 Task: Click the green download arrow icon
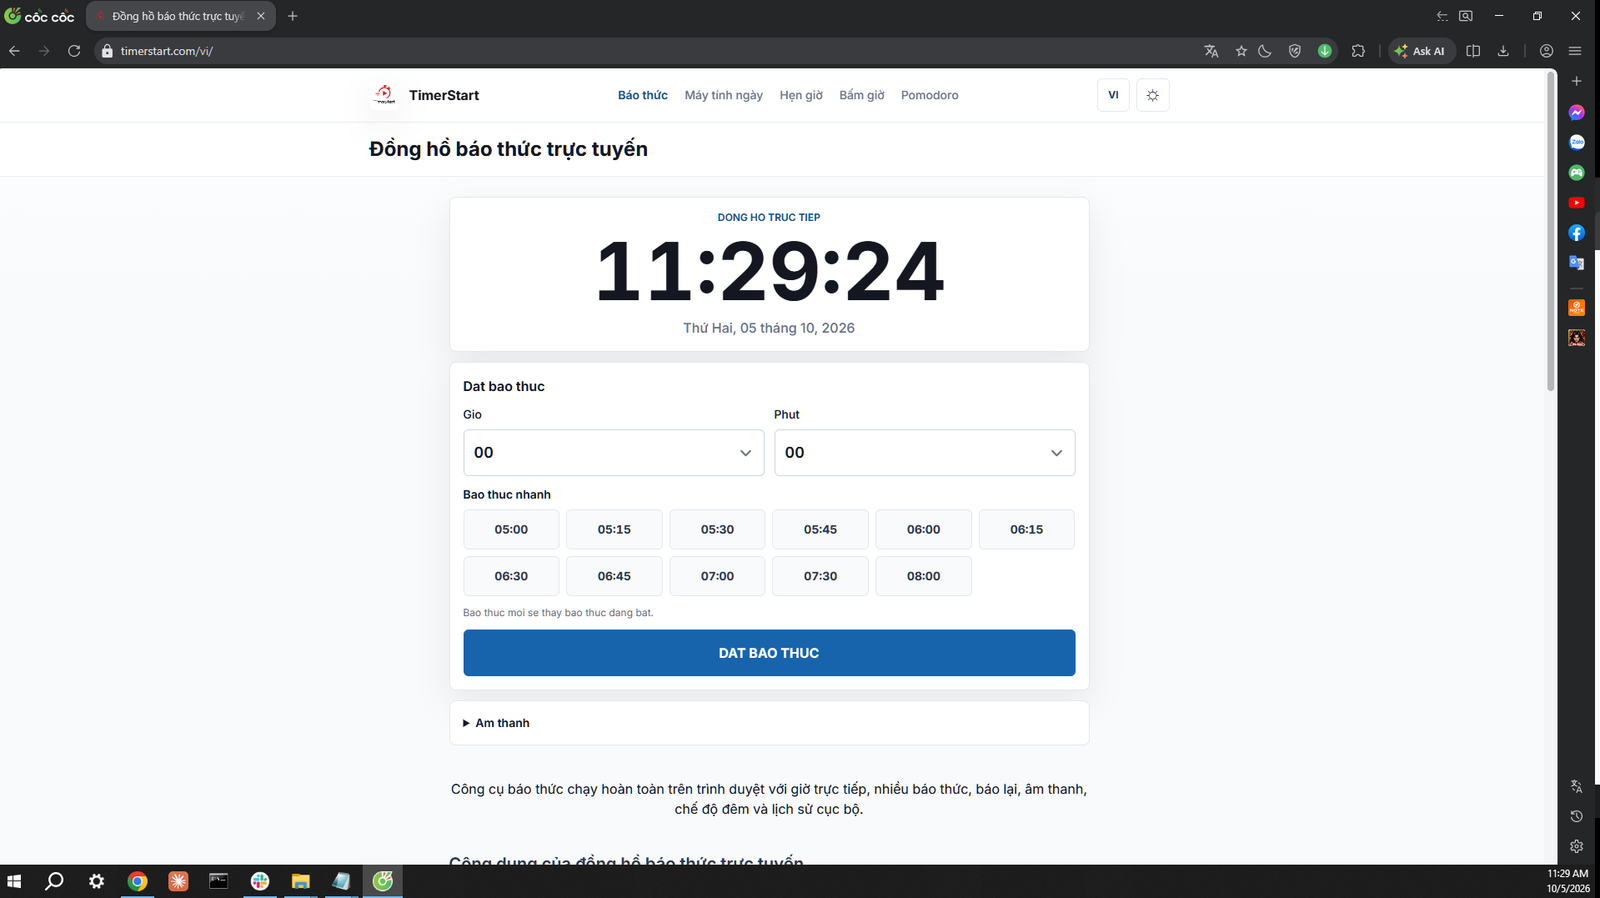point(1325,51)
